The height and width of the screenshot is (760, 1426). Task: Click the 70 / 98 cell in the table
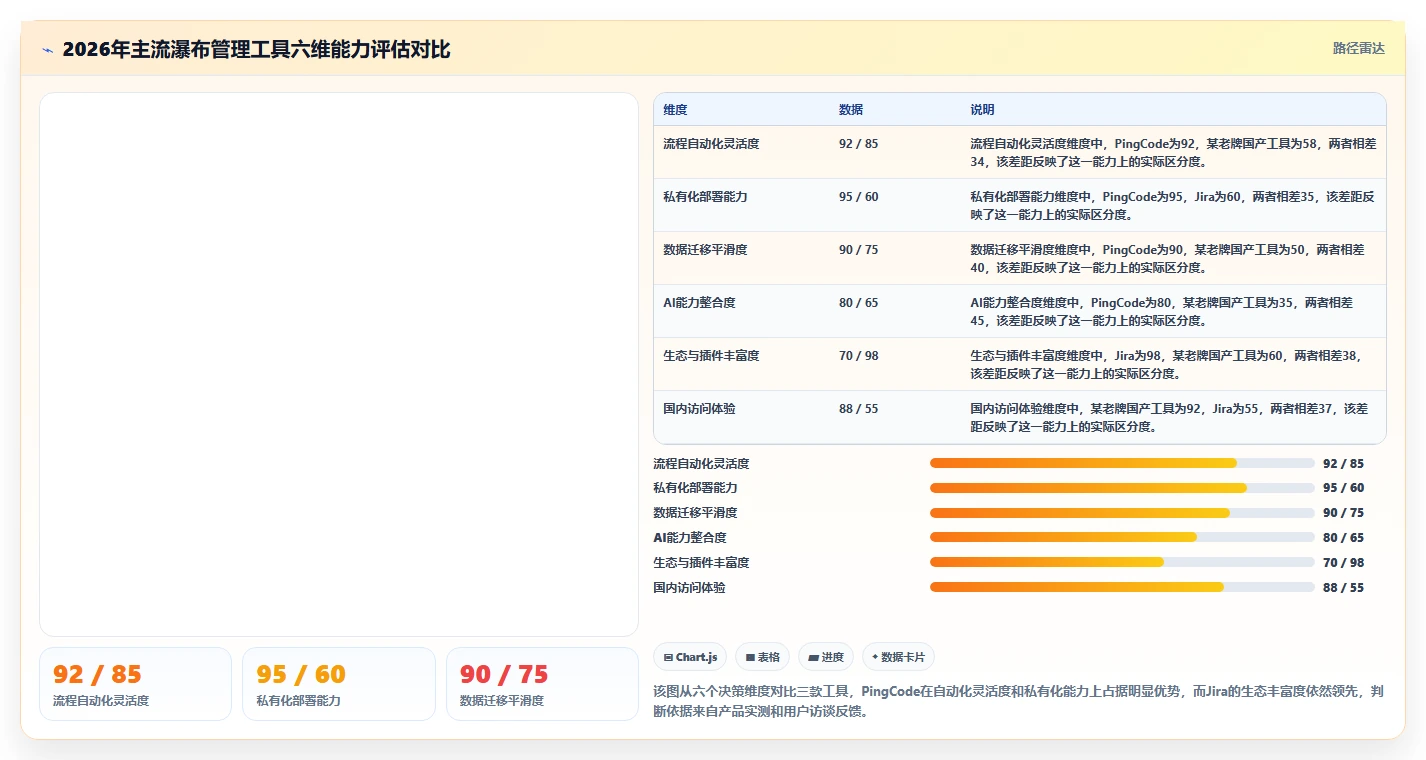coord(859,356)
